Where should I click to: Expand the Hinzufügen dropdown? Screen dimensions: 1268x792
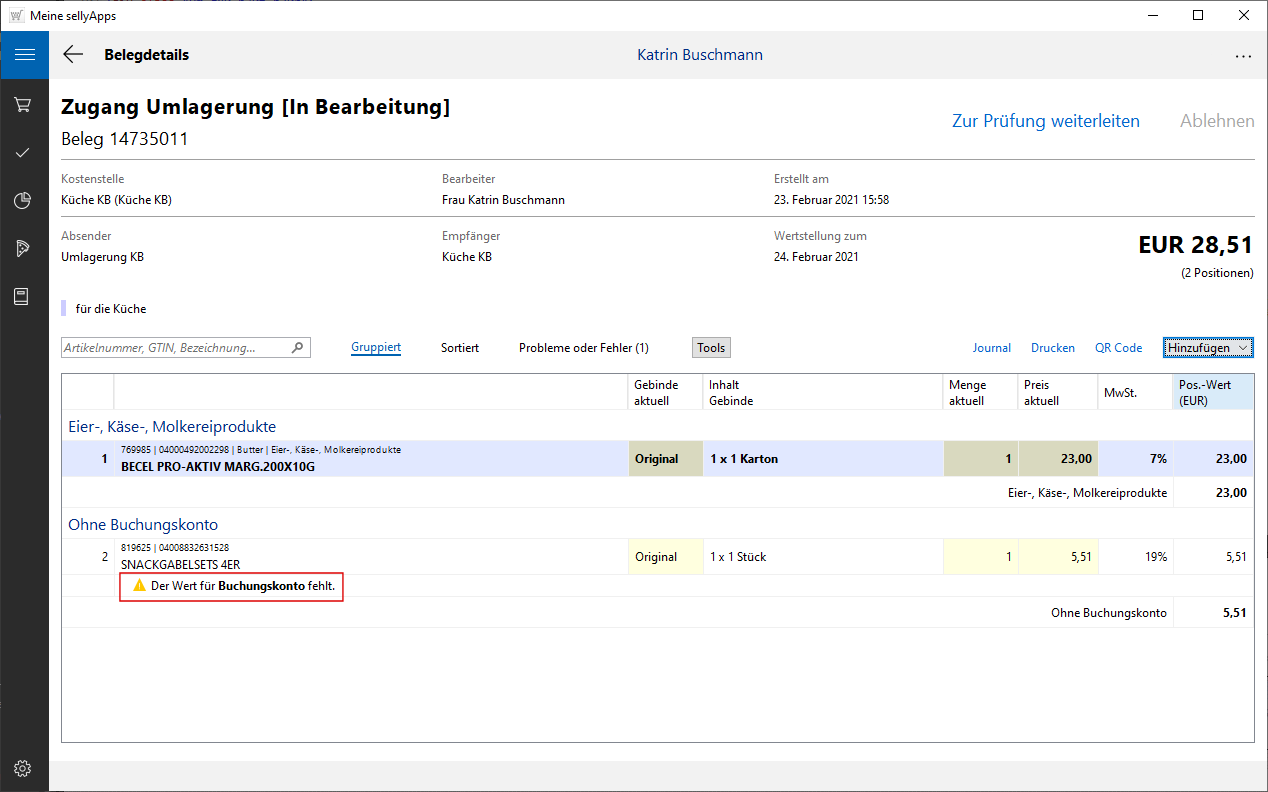(1208, 348)
